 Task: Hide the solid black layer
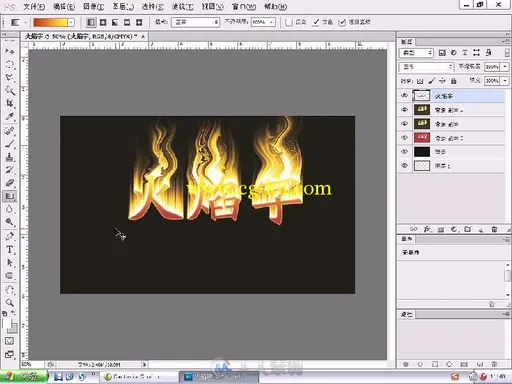pos(405,151)
